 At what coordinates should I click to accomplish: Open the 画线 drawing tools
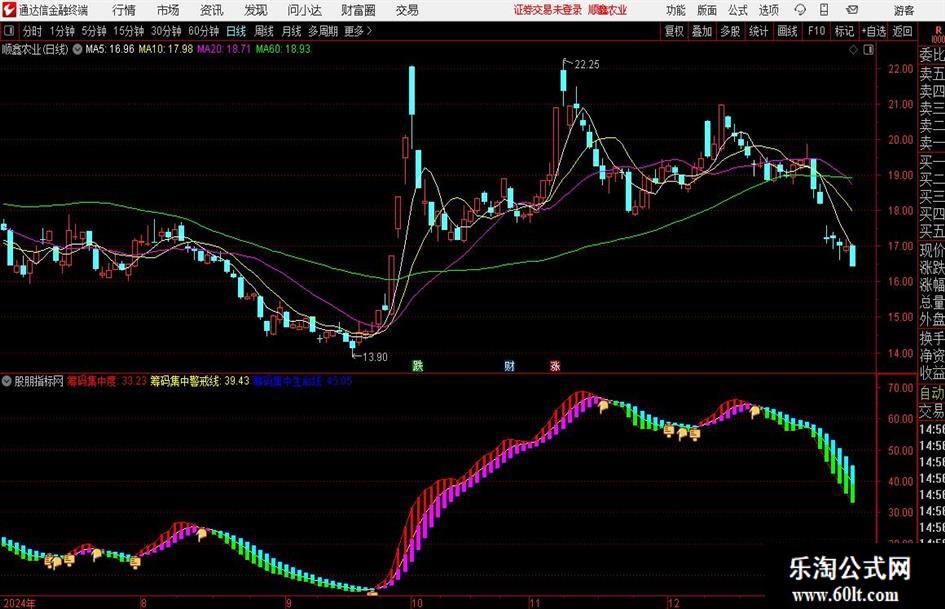[787, 31]
